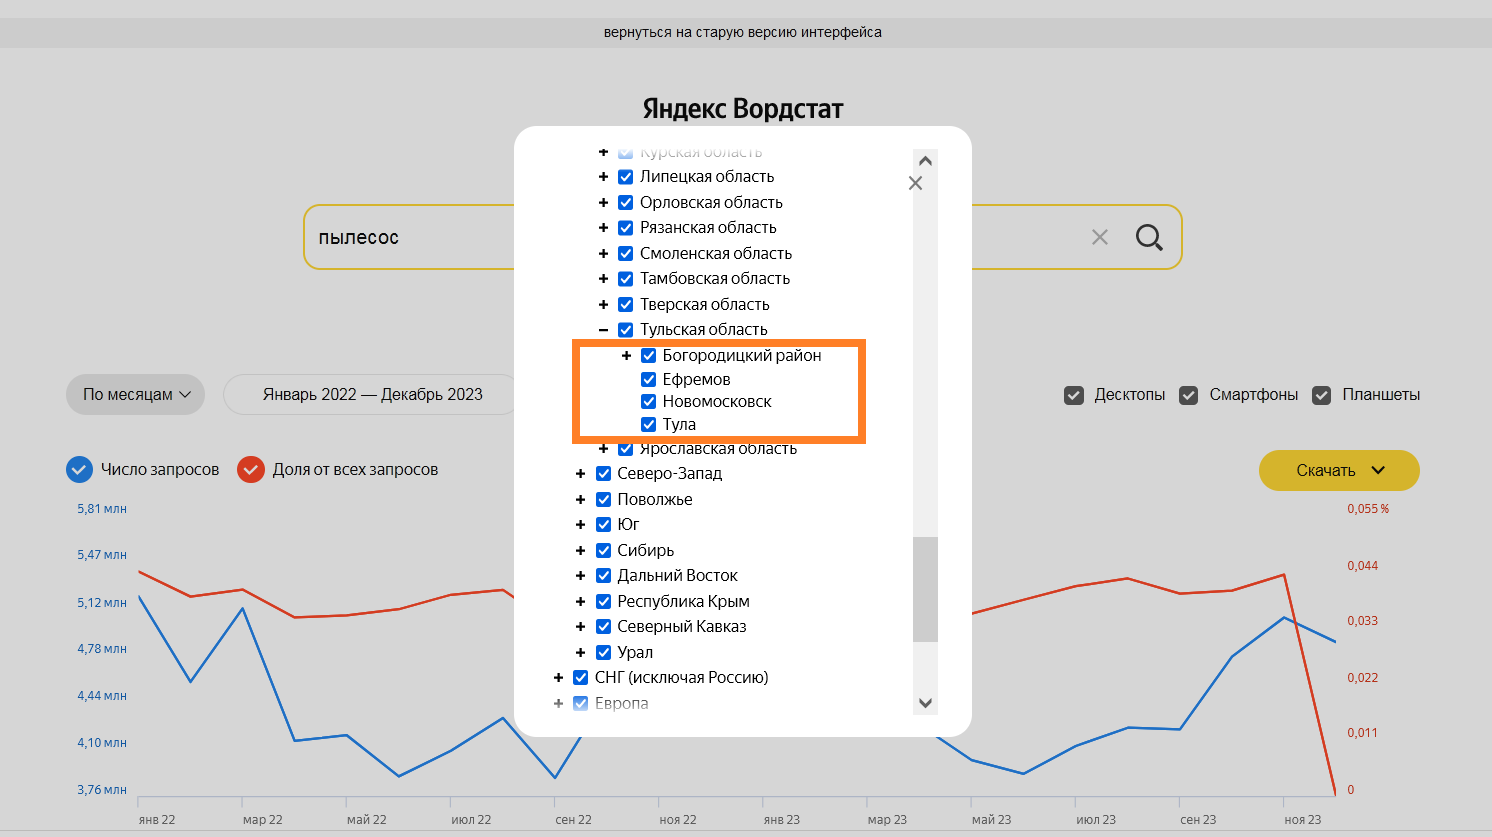The image size is (1492, 837).
Task: Click region list scrollbar thumb
Action: (x=925, y=589)
